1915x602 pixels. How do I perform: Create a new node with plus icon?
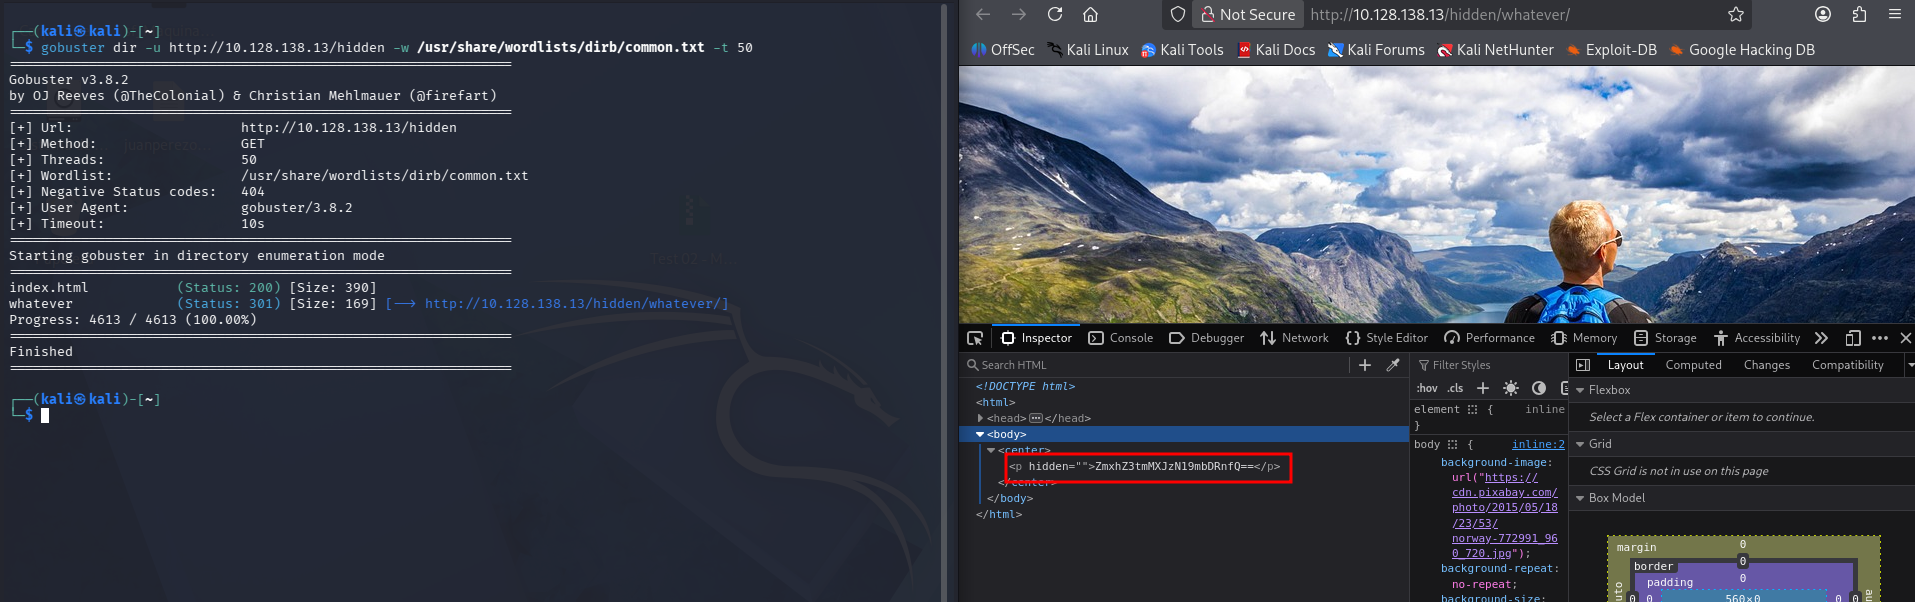click(x=1365, y=365)
